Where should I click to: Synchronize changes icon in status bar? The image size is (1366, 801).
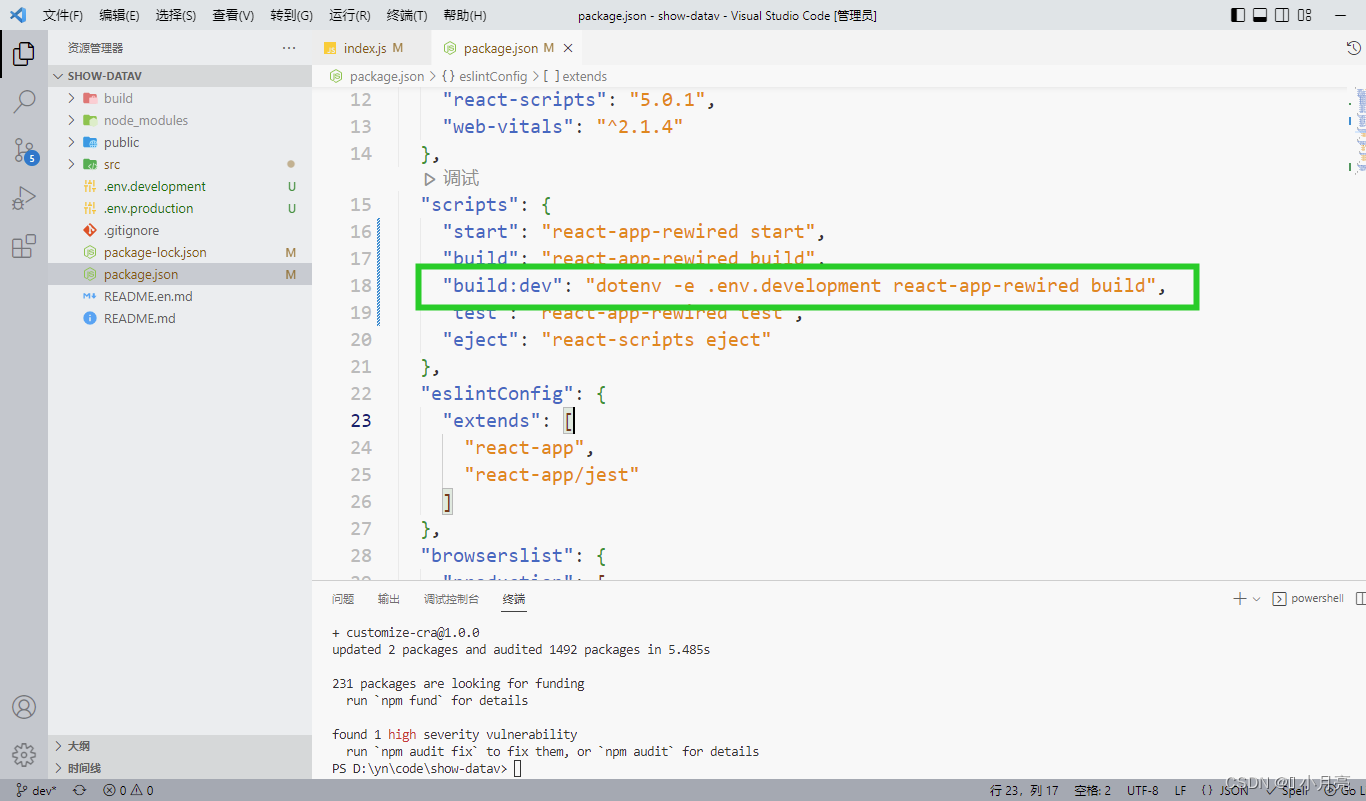[x=79, y=790]
